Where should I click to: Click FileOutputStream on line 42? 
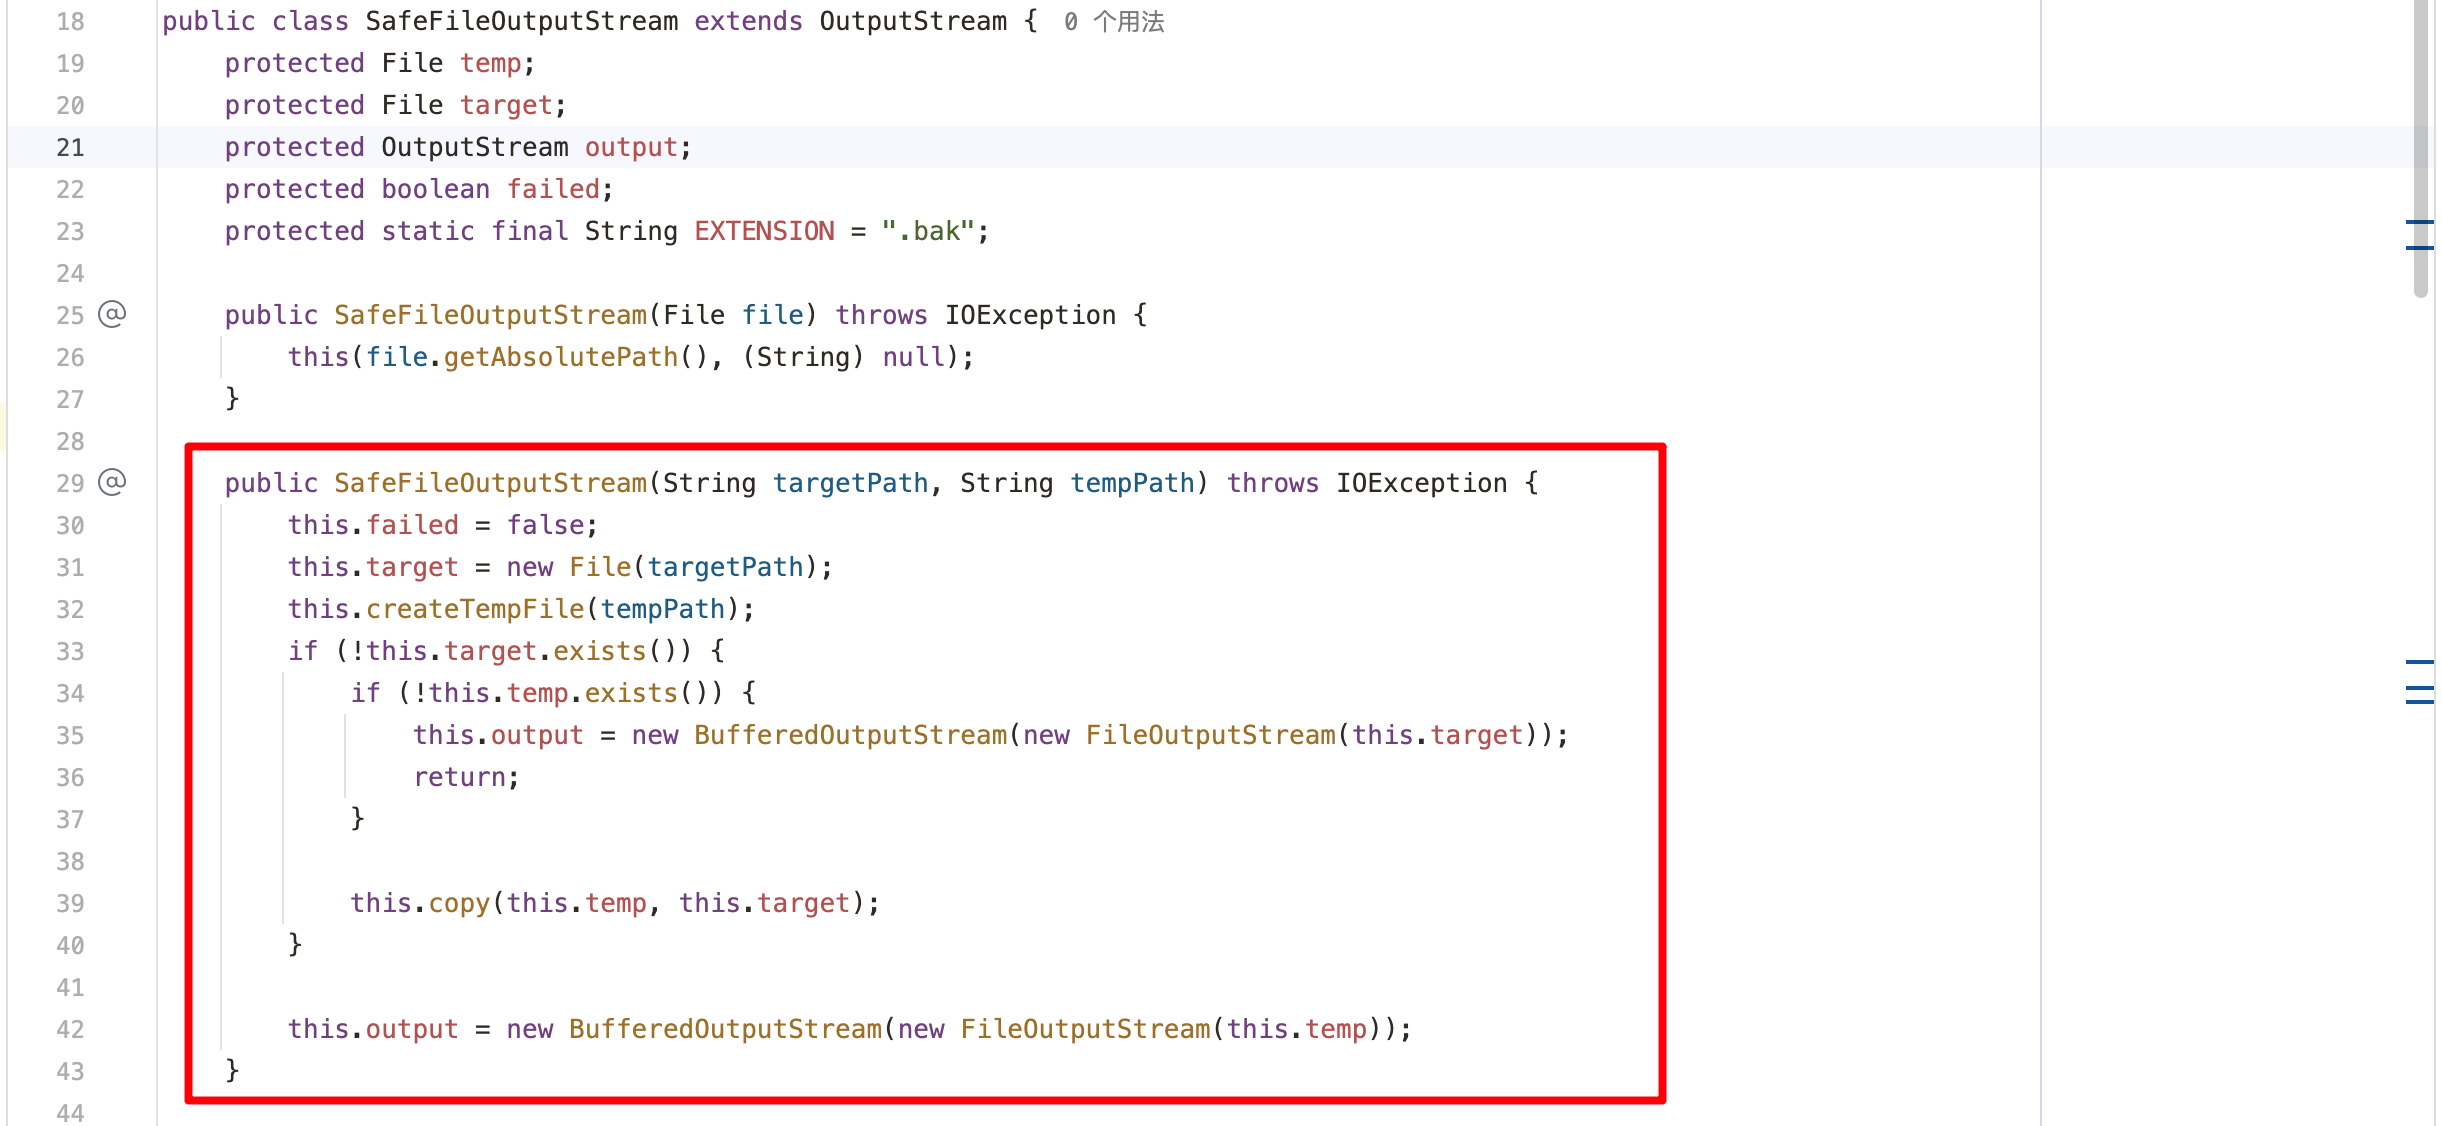tap(1085, 1029)
